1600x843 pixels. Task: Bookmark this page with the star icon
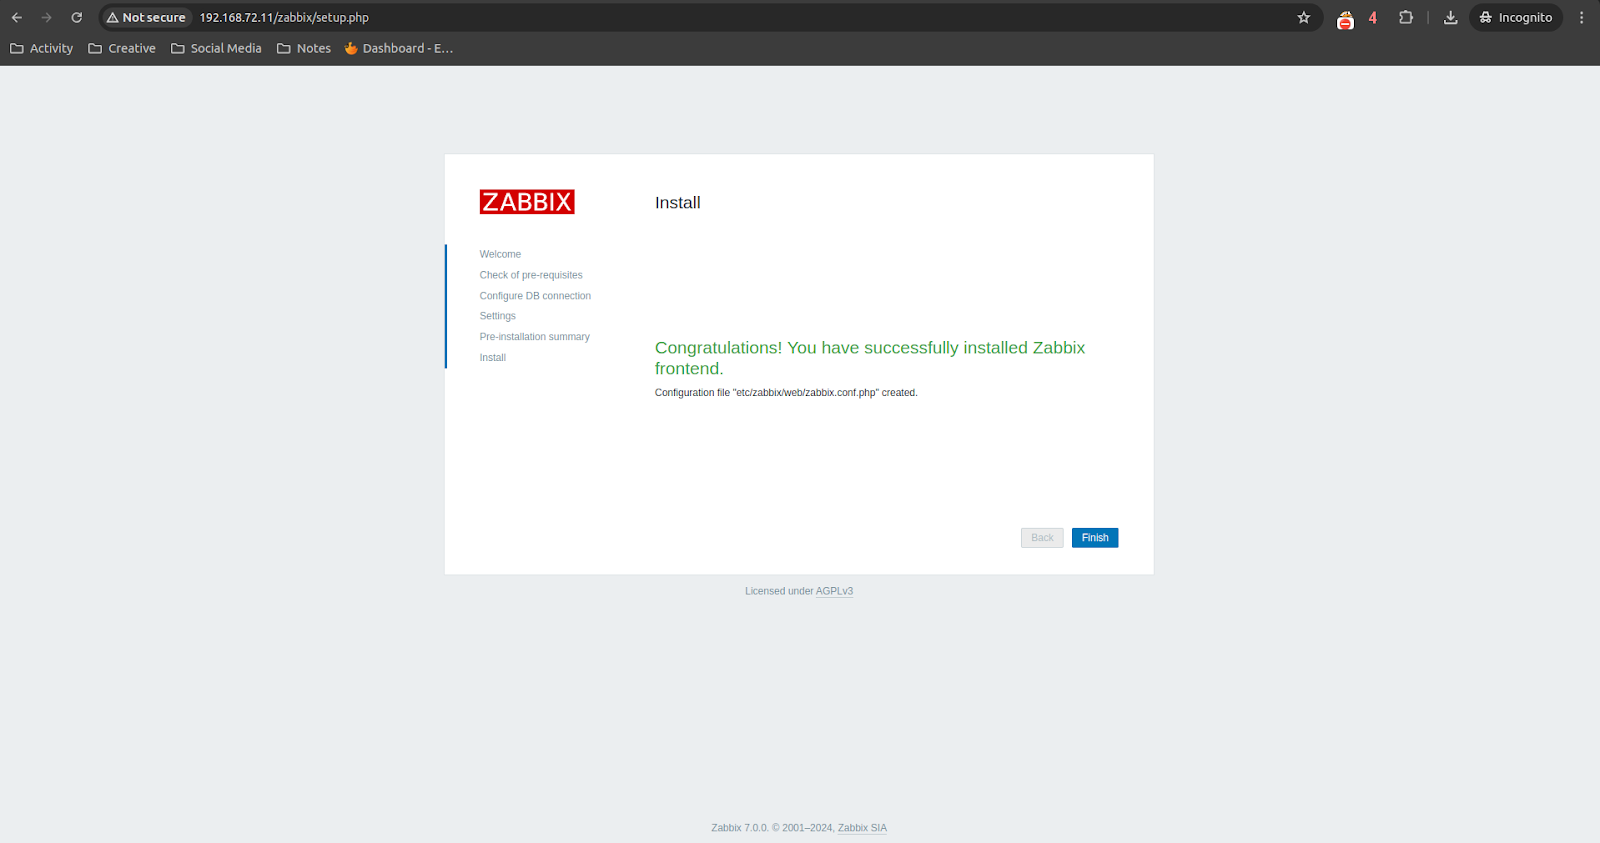point(1304,18)
